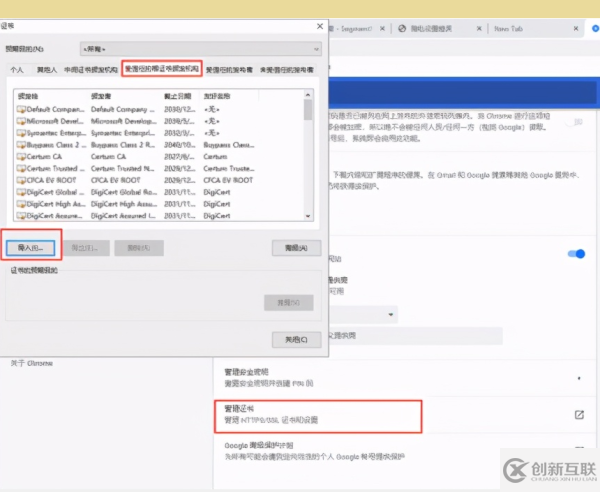The image size is (600, 492).
Task: Close the certificate dialog with X icon
Action: (320, 26)
